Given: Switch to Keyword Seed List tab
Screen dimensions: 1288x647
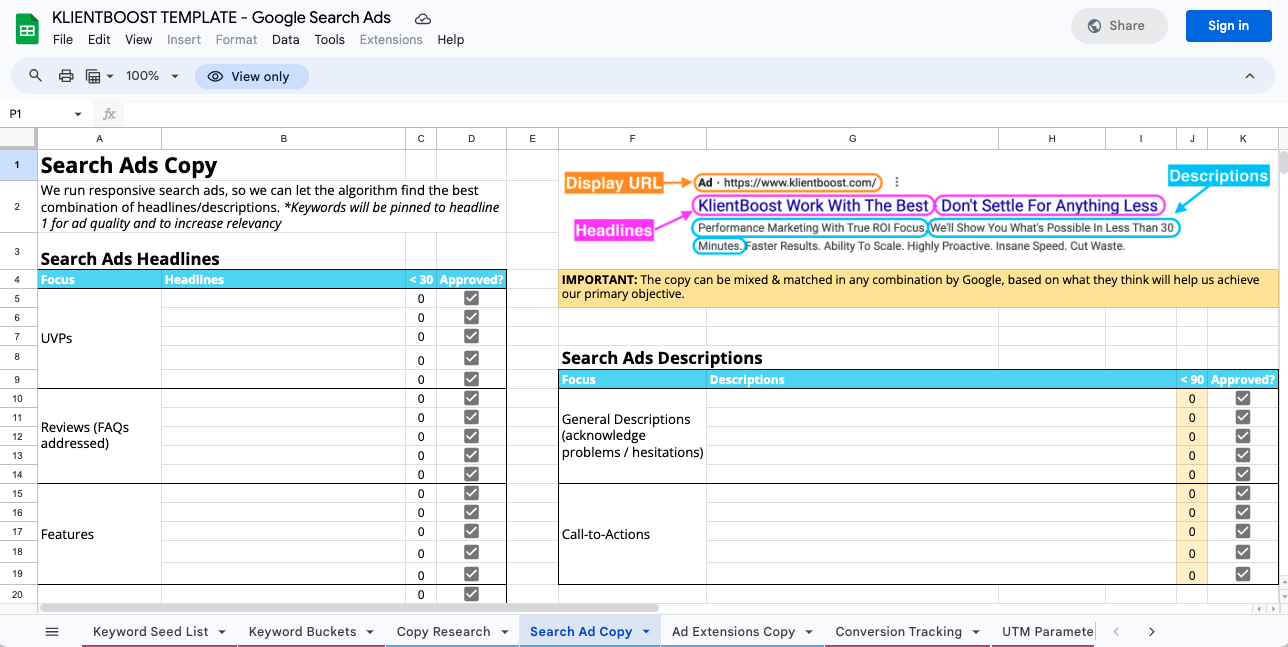Looking at the screenshot, I should pos(151,631).
